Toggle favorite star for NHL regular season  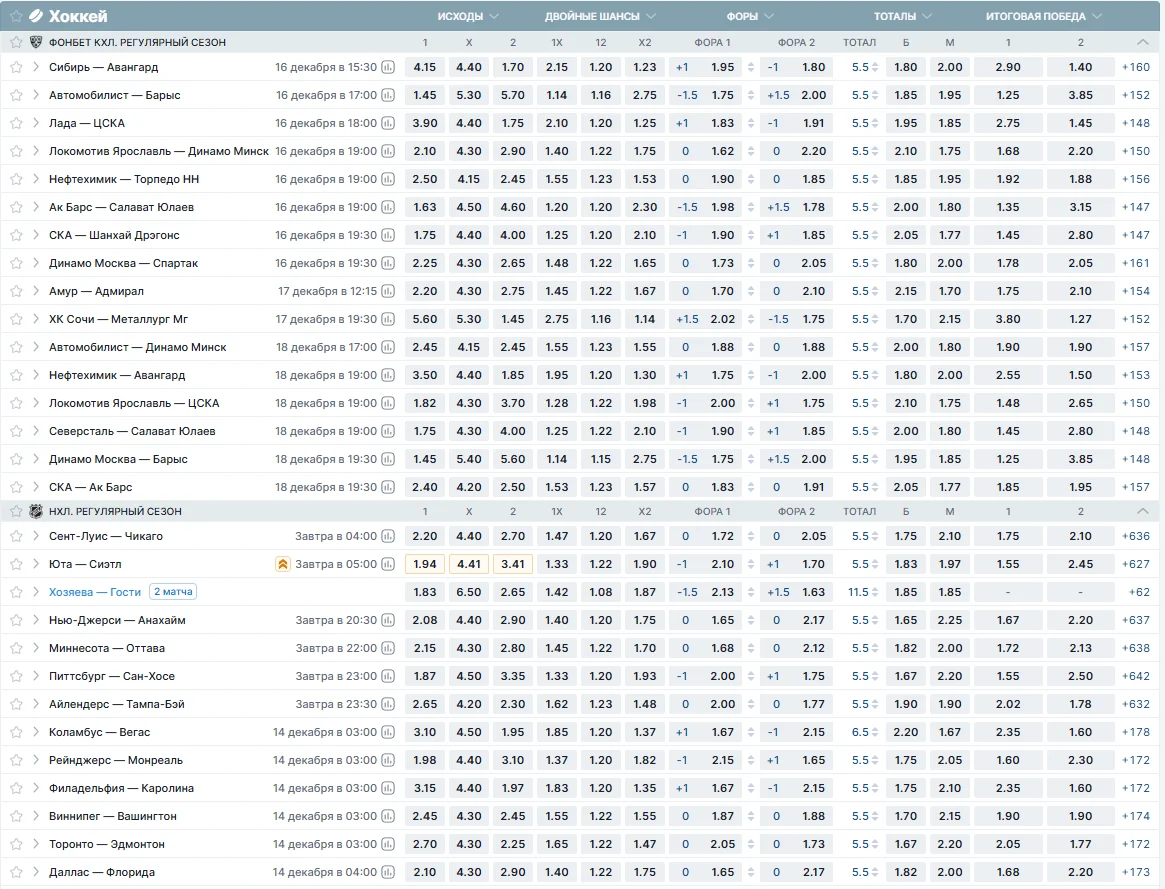click(x=16, y=511)
